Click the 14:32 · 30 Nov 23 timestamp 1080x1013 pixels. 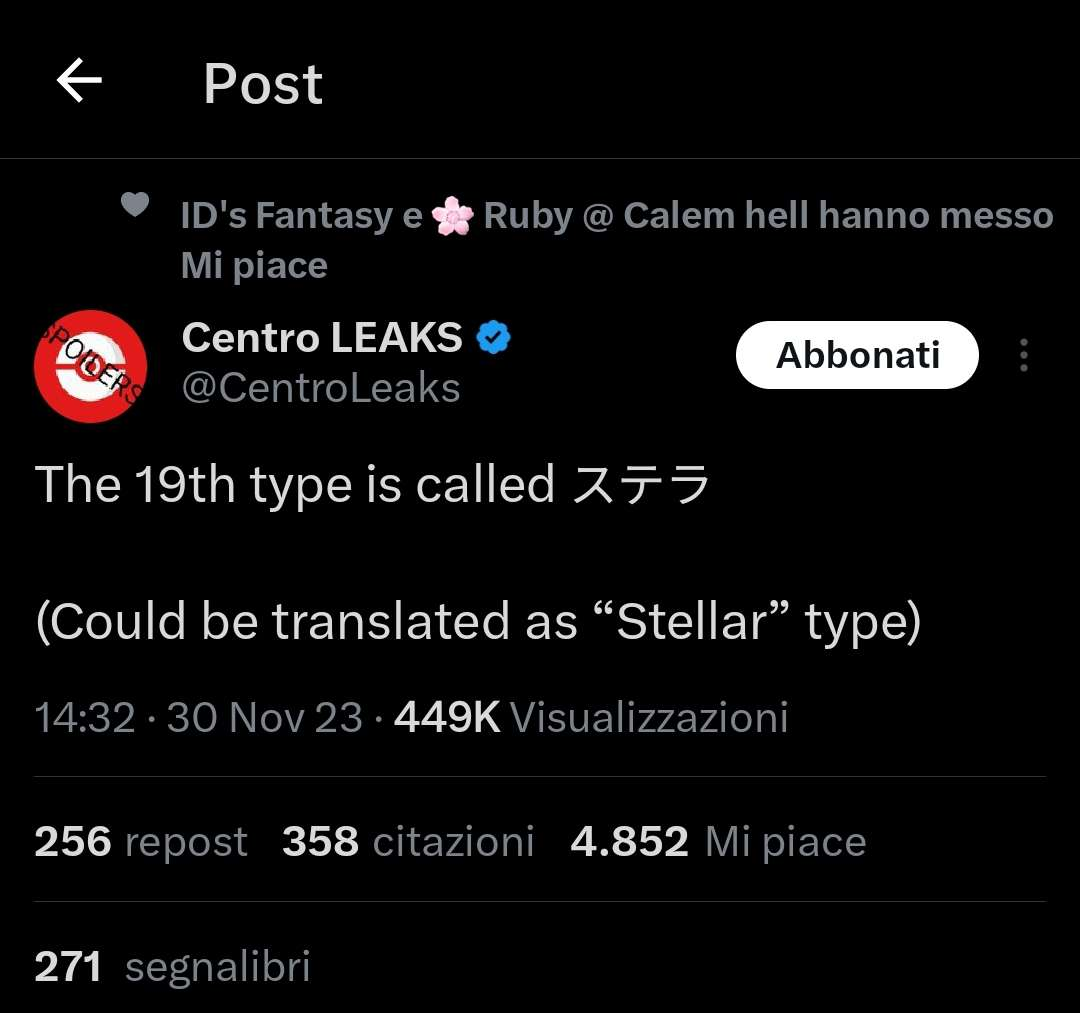coord(199,718)
